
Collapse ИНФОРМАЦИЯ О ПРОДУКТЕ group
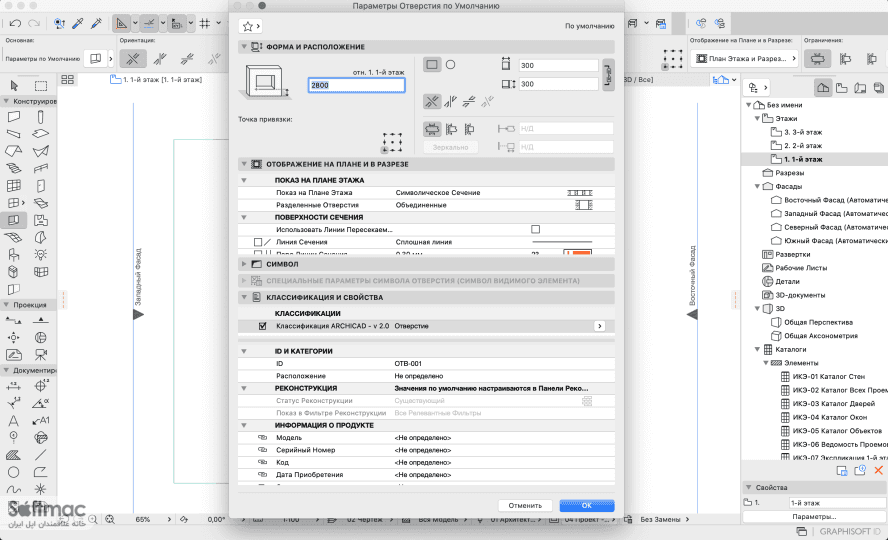244,425
